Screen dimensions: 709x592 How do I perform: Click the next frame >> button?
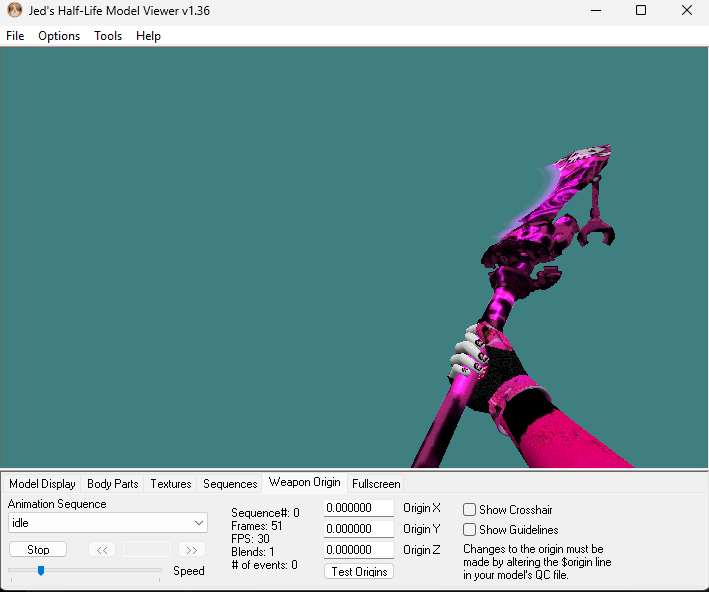click(x=192, y=550)
